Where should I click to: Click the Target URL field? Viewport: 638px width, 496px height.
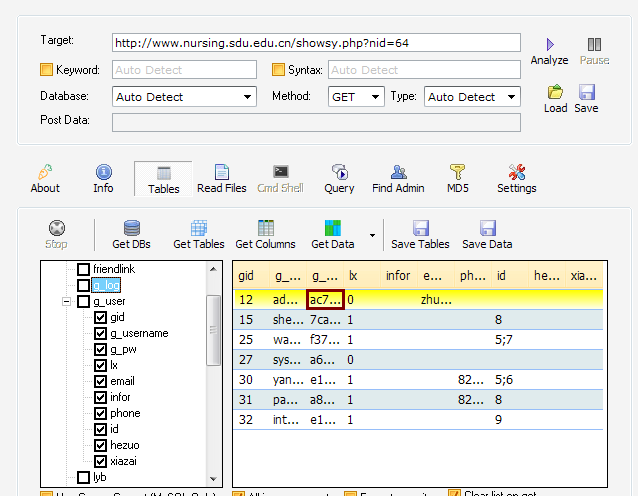[x=316, y=43]
